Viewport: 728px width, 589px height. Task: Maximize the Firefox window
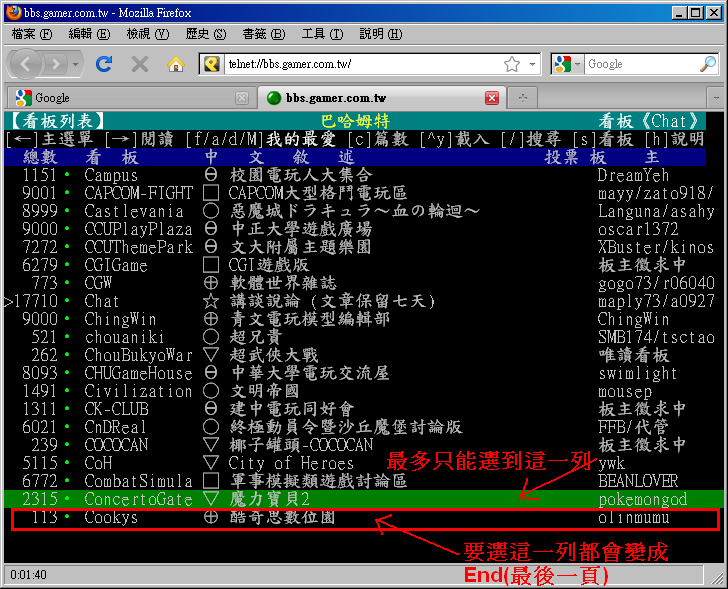coord(696,13)
